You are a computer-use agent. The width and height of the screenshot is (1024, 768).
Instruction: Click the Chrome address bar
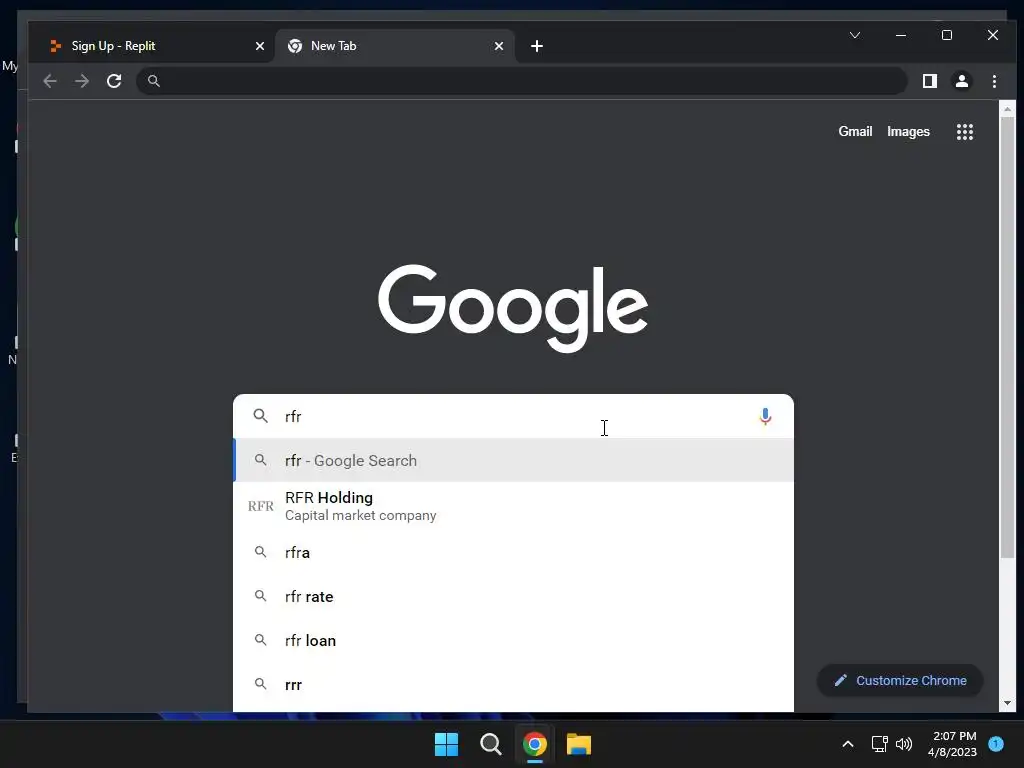(x=521, y=81)
